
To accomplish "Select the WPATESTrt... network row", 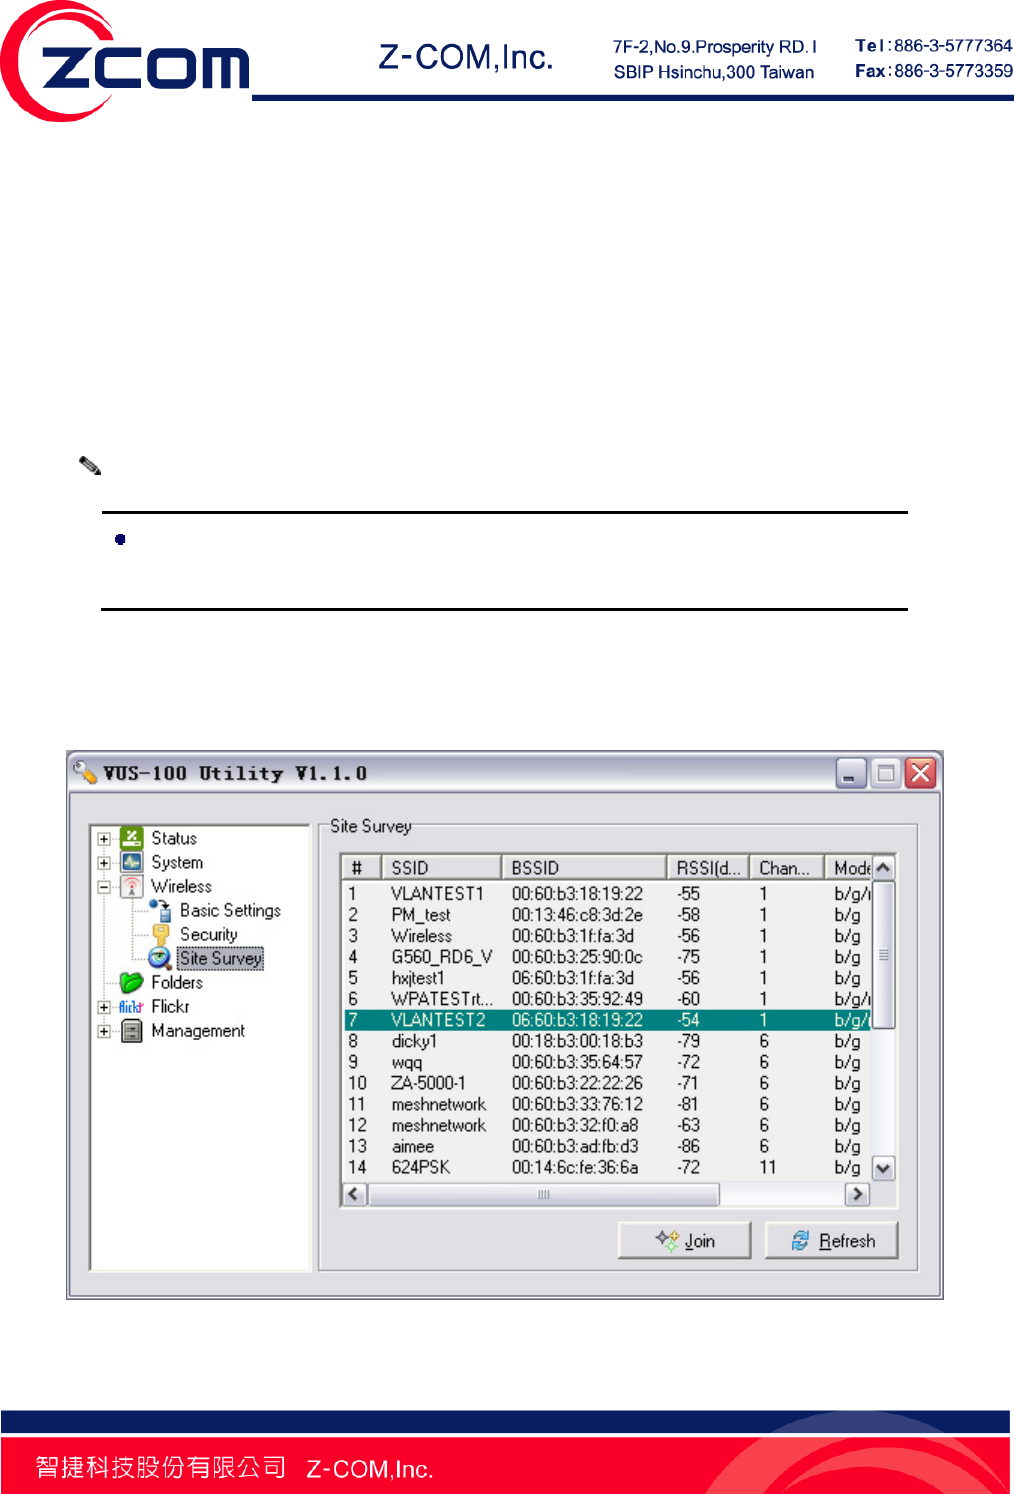I will pos(607,998).
